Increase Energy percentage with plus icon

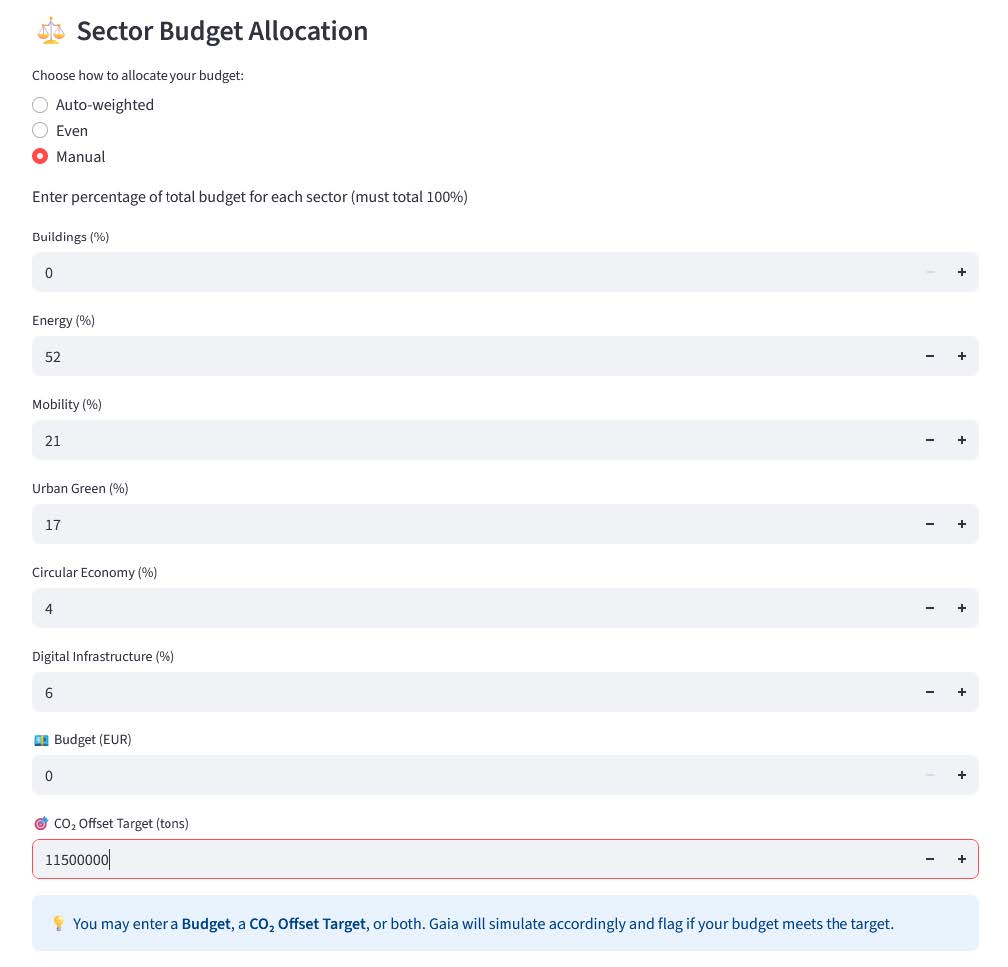click(962, 356)
